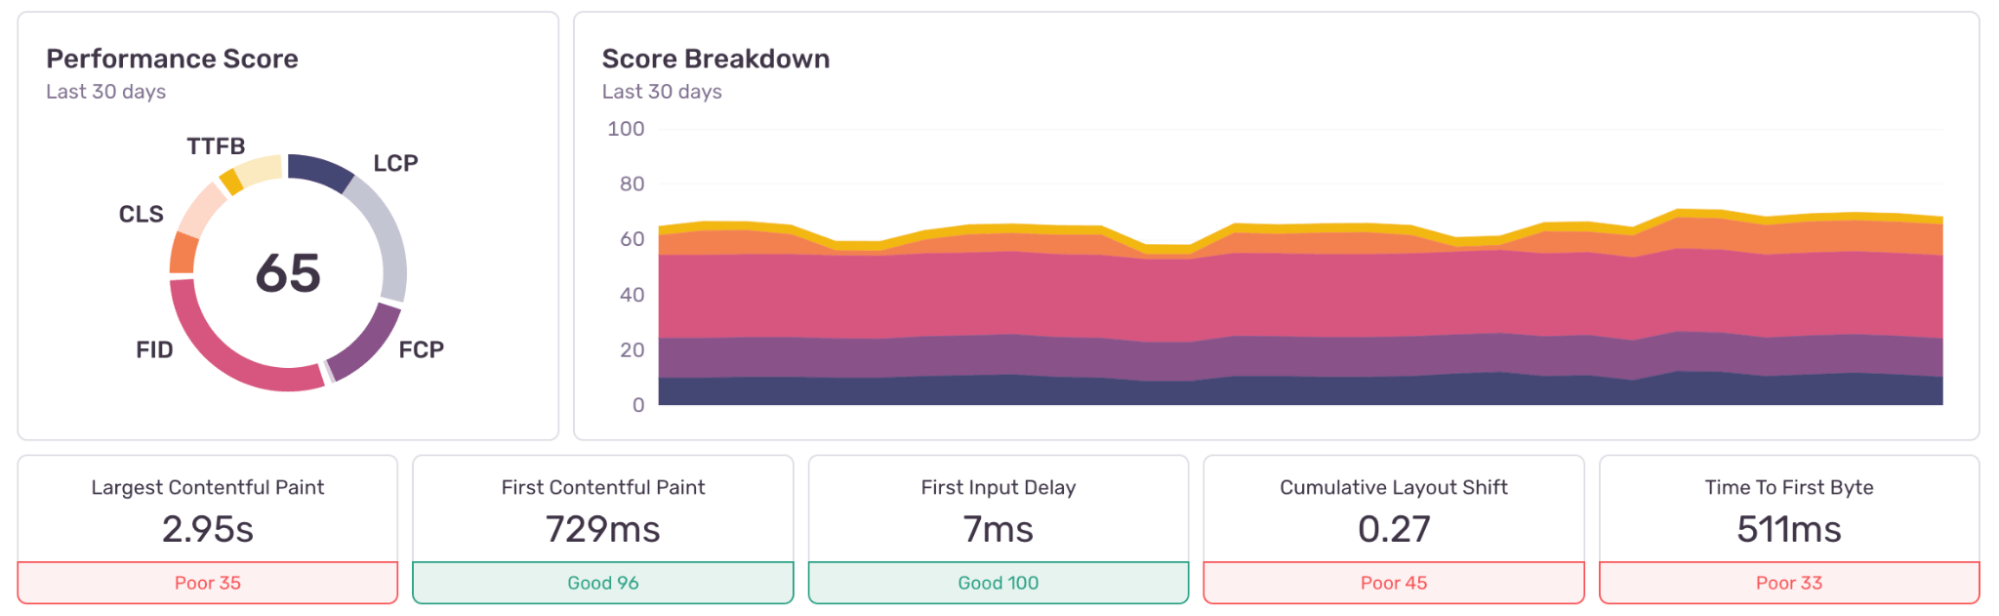Click the dark navy area in the breakdown chart
Viewport: 1999px width, 616px height.
1300,392
